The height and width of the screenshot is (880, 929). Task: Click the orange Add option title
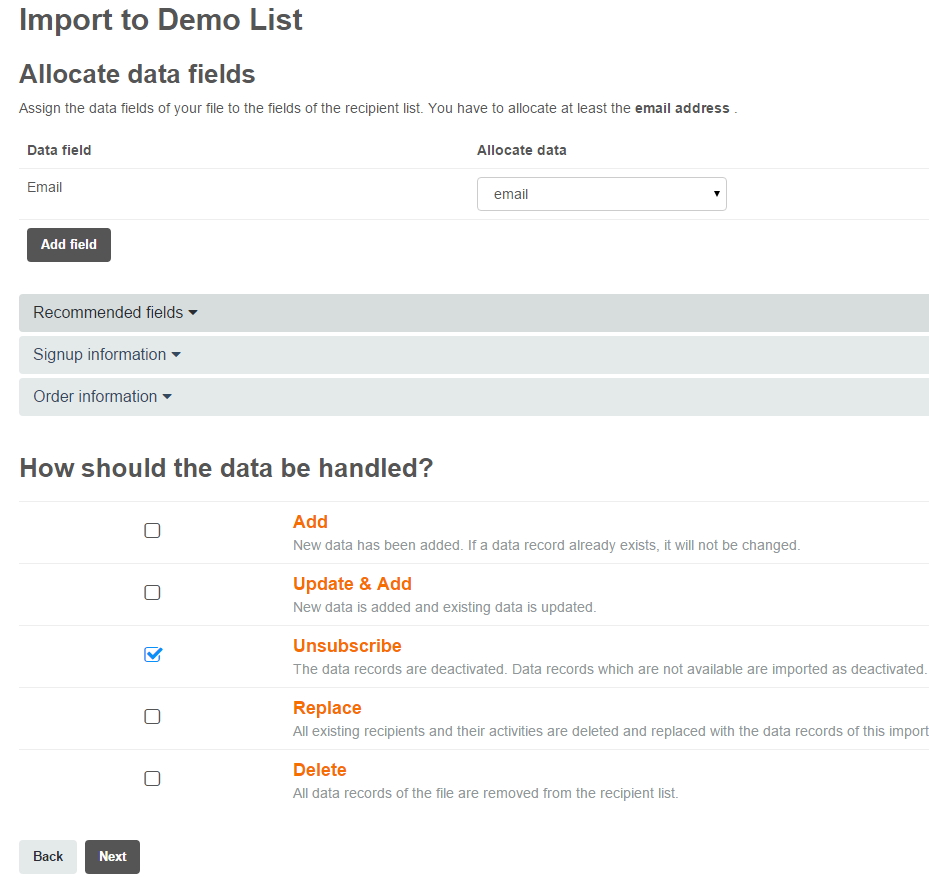310,522
